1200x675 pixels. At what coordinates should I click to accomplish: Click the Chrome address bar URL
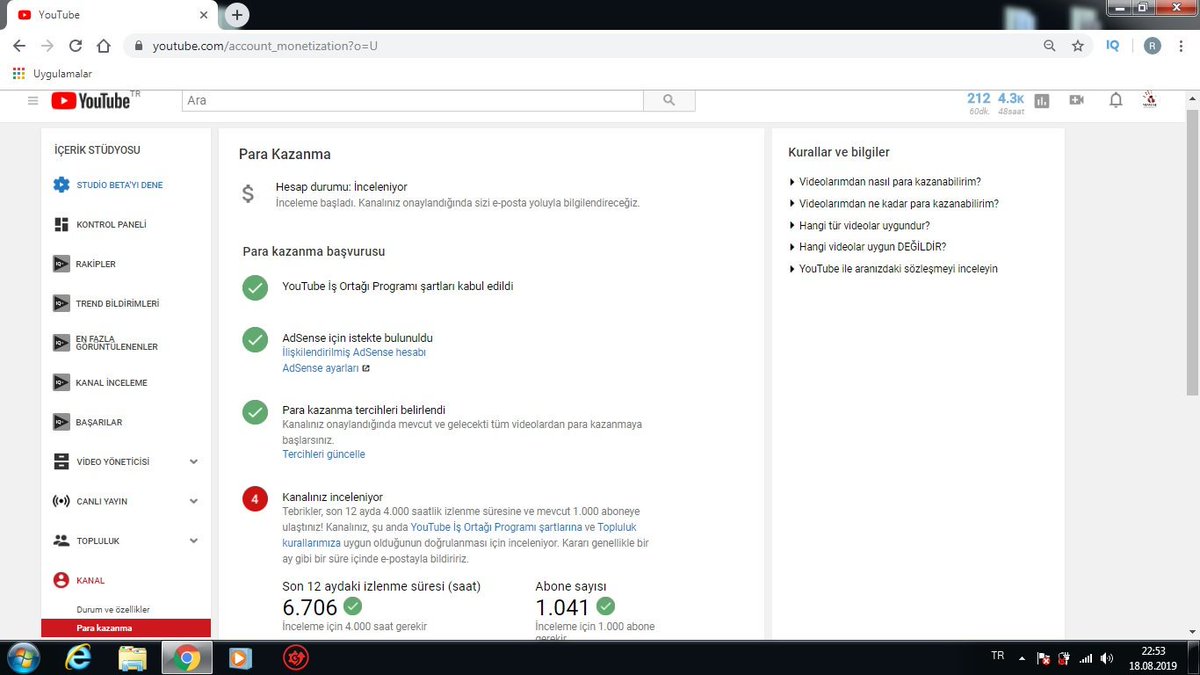pos(264,46)
